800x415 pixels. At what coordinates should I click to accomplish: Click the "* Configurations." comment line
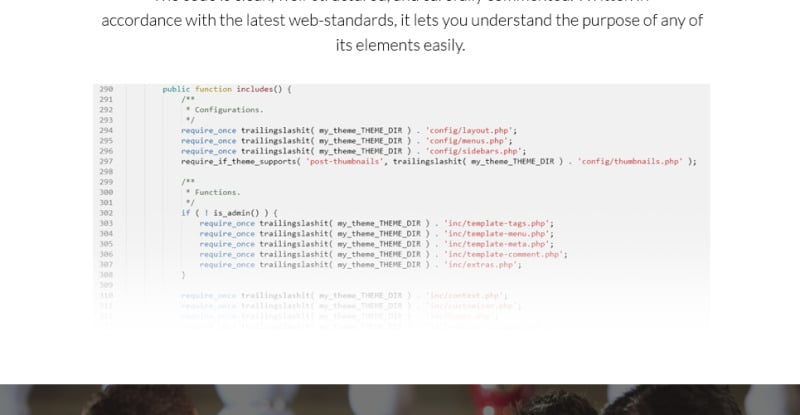225,110
